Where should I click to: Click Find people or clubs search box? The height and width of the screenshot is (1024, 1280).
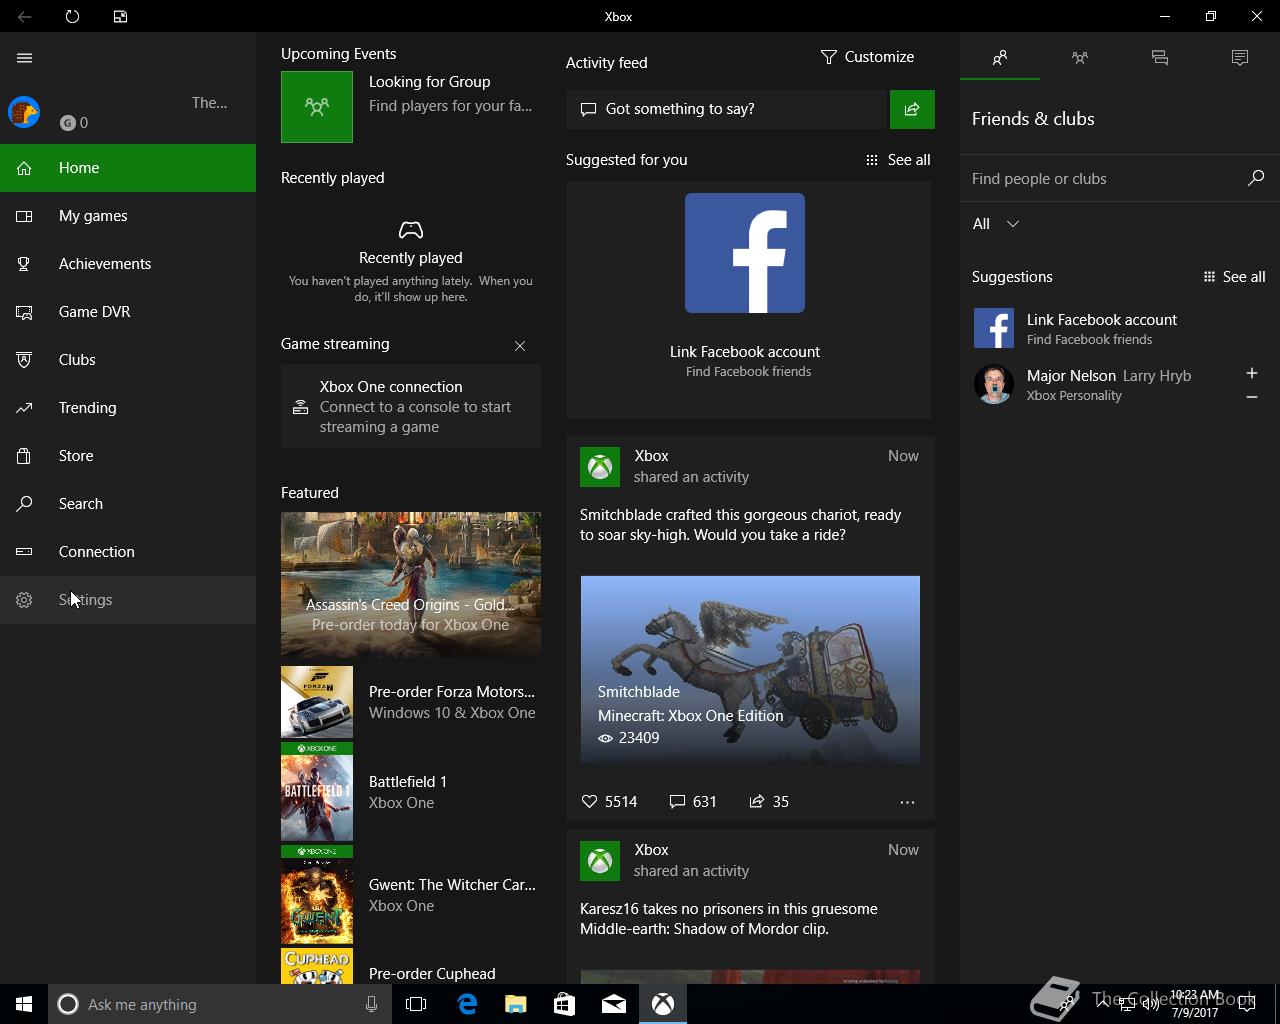pos(1104,179)
